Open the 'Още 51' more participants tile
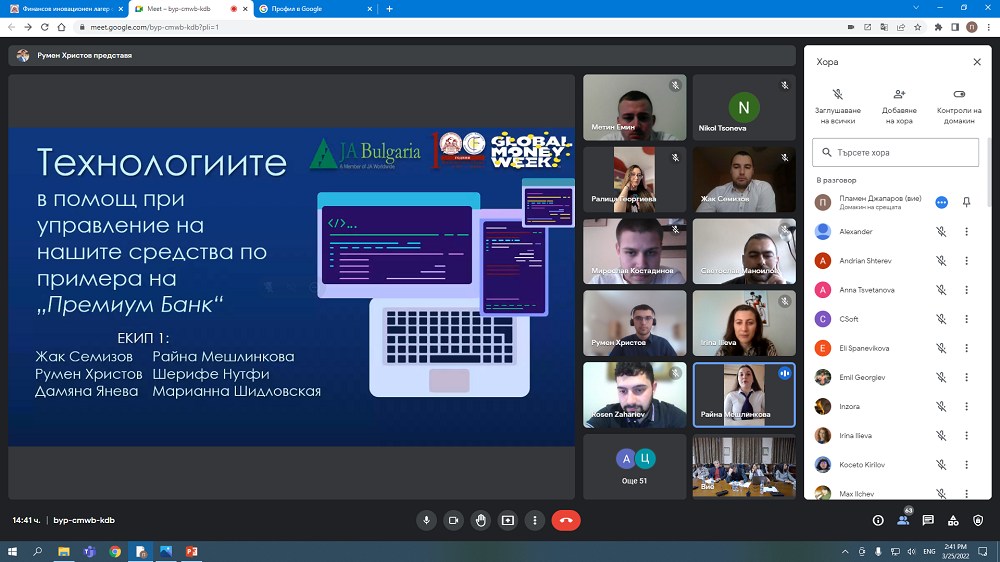Viewport: 1000px width, 562px height. pyautogui.click(x=635, y=466)
